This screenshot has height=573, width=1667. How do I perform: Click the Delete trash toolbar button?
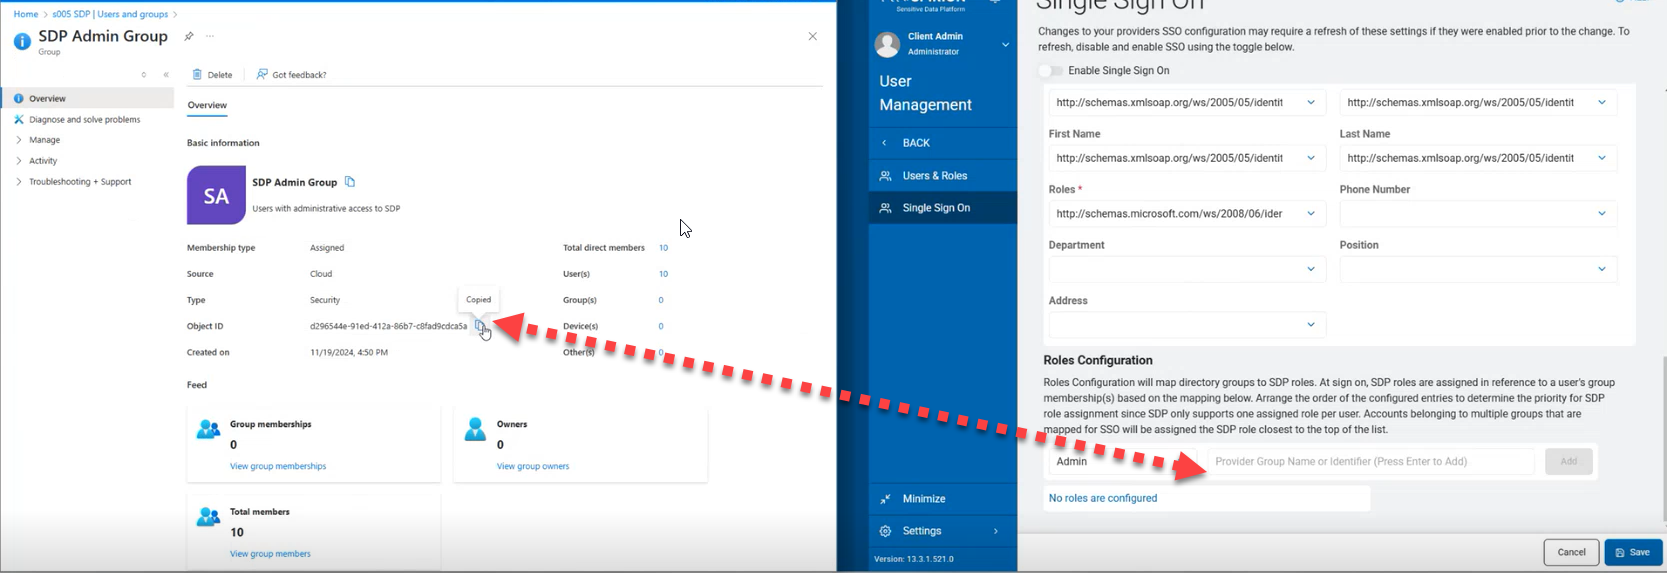pyautogui.click(x=212, y=75)
